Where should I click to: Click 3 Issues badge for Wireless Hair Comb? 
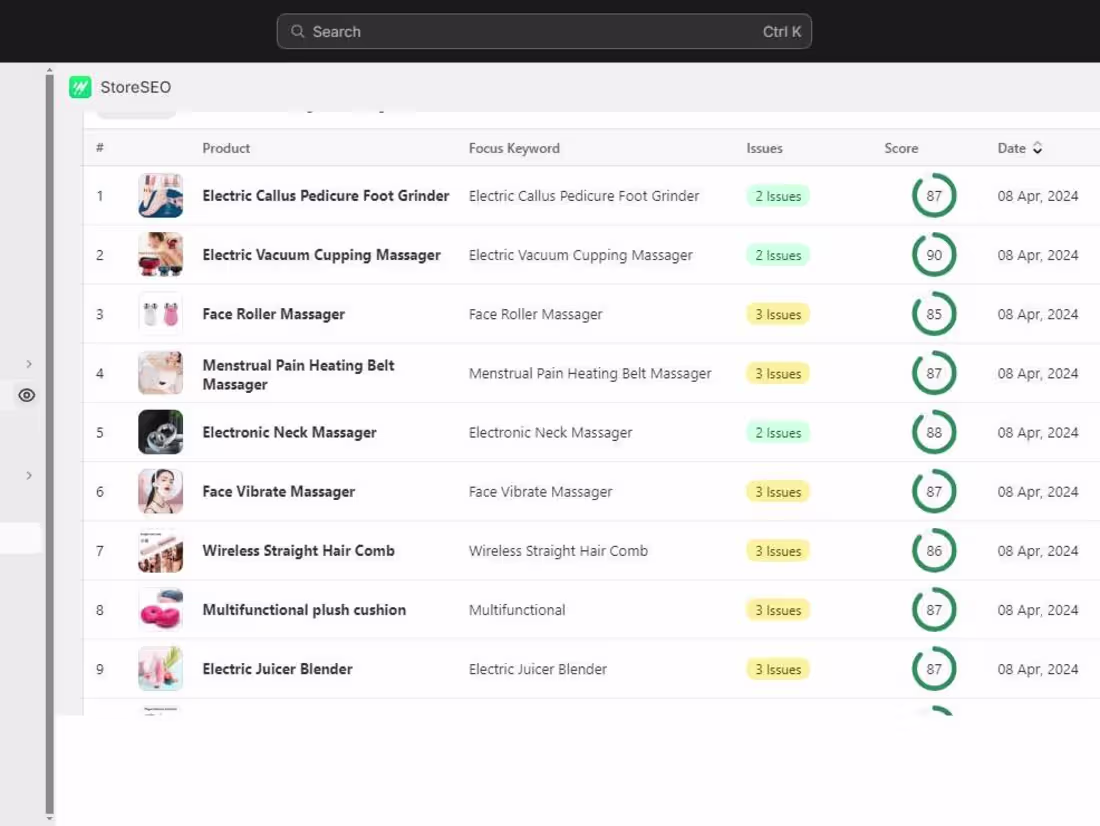click(x=777, y=551)
